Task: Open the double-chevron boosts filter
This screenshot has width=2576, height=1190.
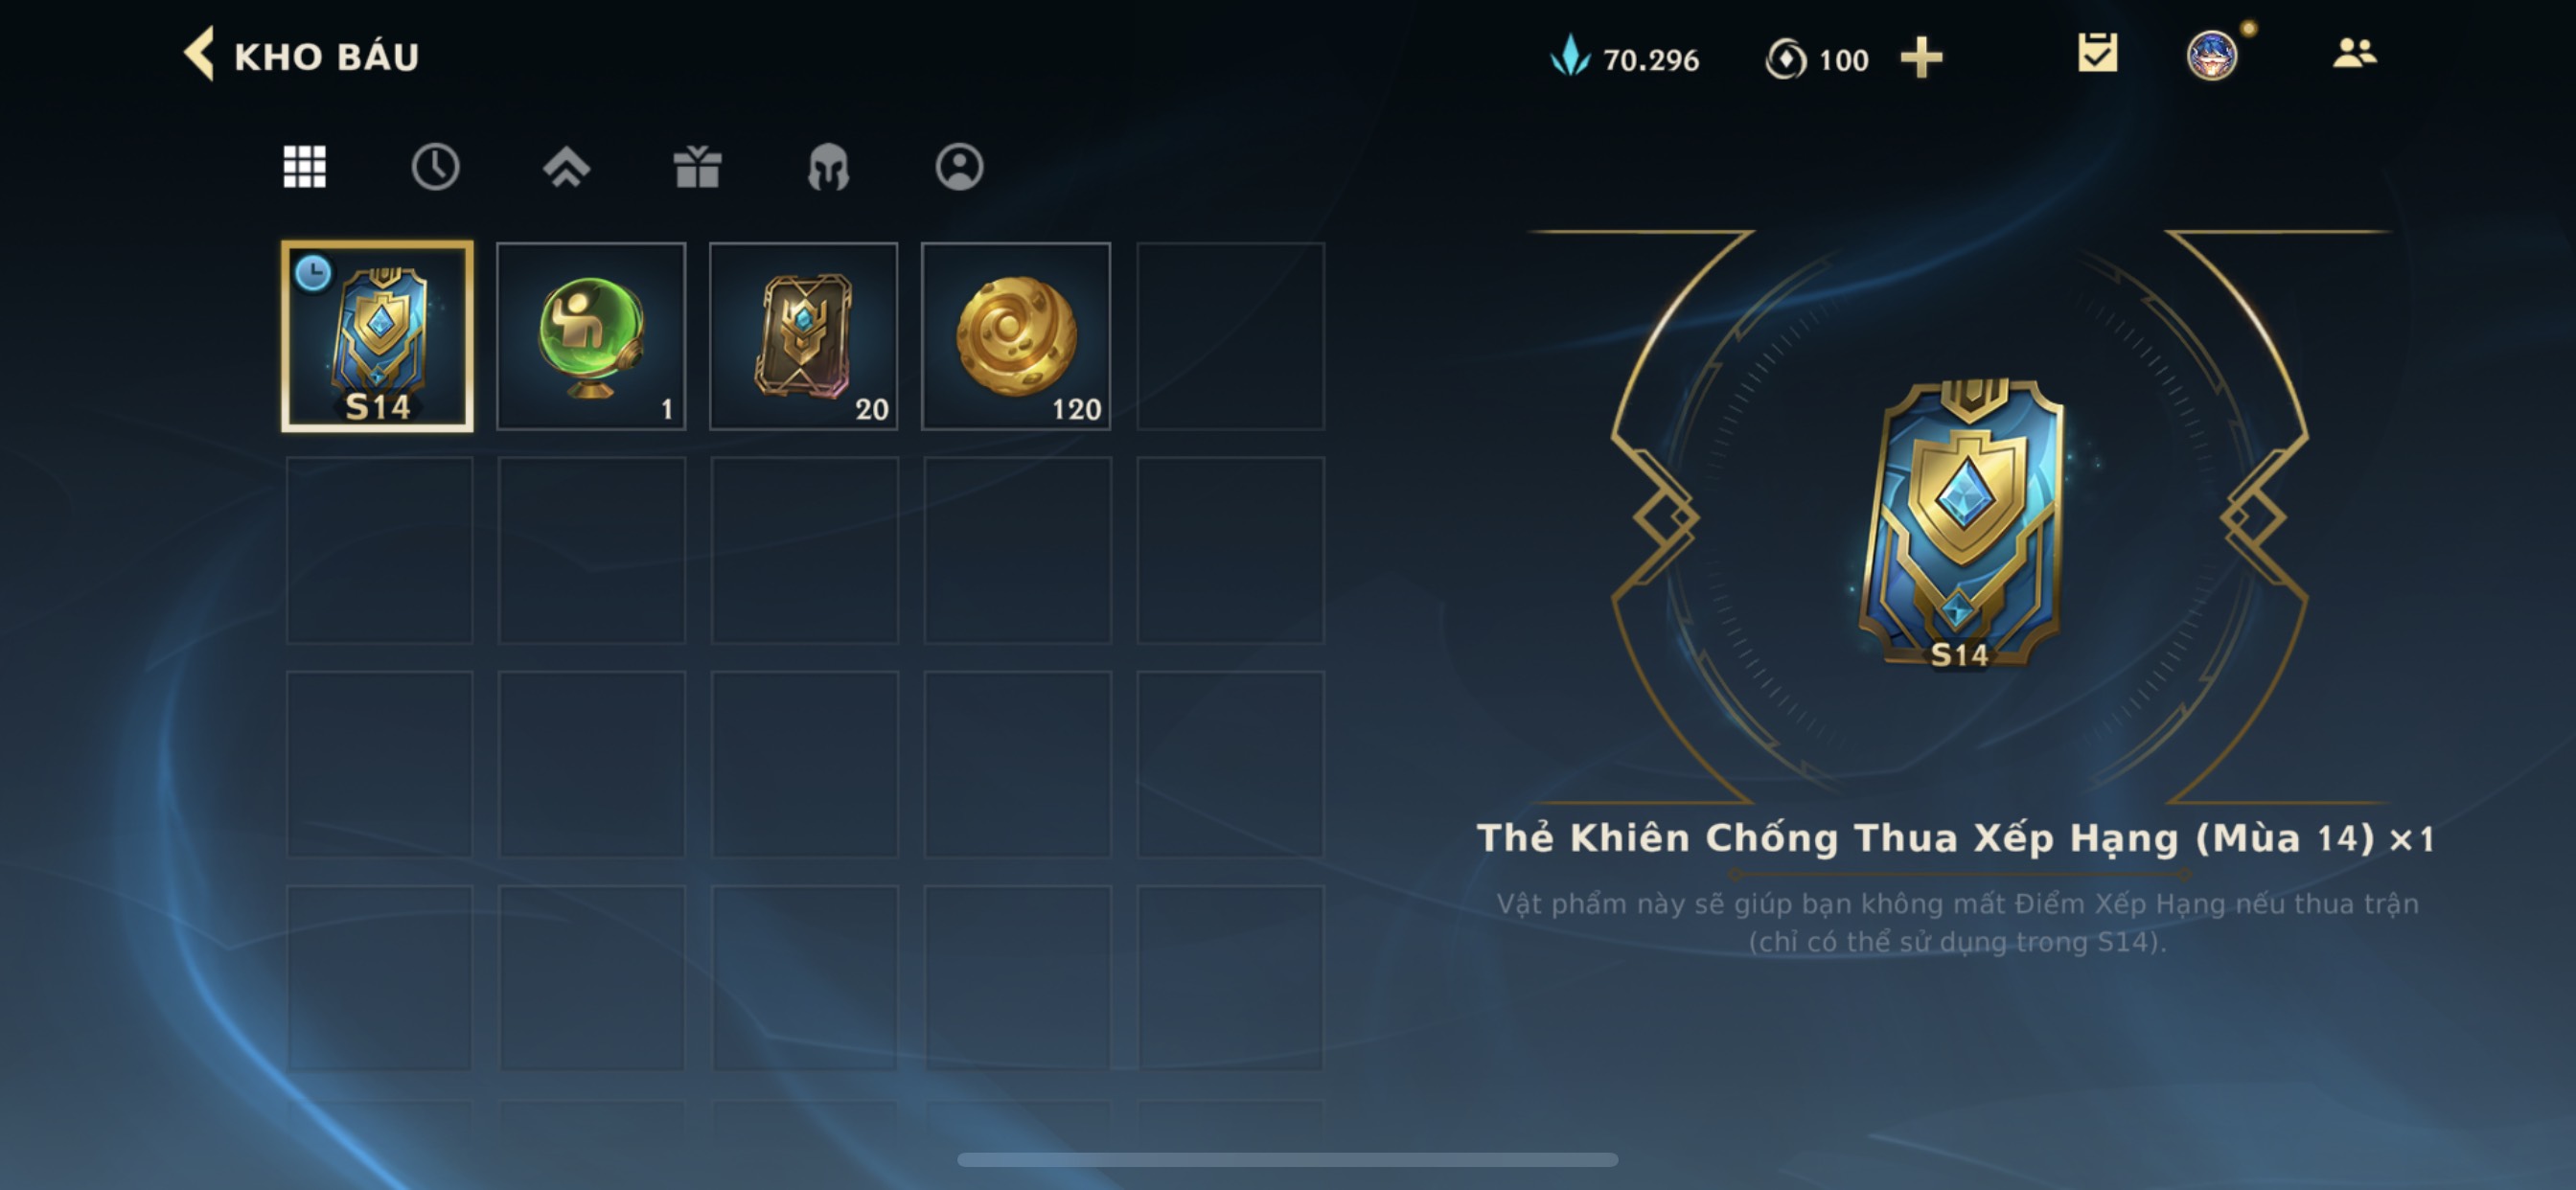Action: [566, 167]
